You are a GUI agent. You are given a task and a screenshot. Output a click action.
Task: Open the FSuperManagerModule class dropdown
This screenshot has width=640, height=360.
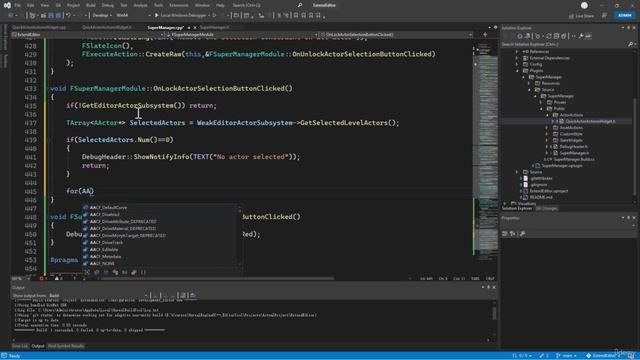click(241, 35)
